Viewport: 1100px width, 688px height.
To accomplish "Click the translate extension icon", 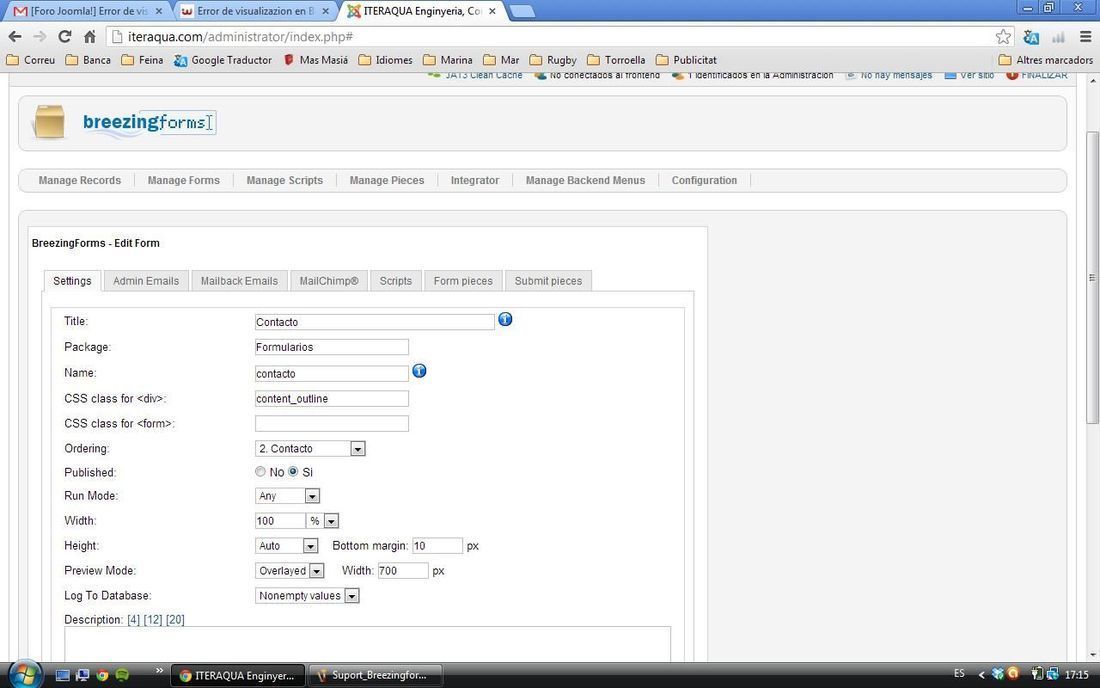I will [x=1031, y=37].
